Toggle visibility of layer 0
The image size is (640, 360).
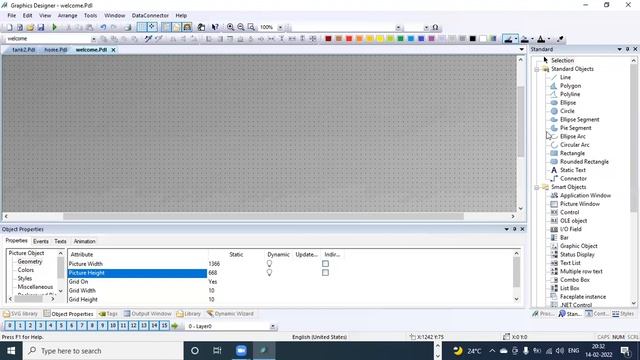pos(9,326)
